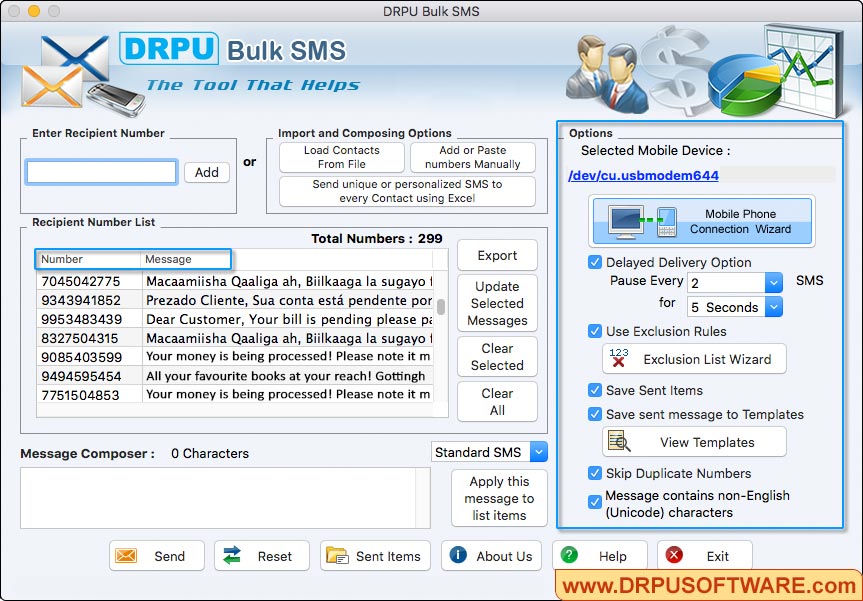Click inside the Enter Recipient Number field
The height and width of the screenshot is (601, 863).
pos(100,172)
